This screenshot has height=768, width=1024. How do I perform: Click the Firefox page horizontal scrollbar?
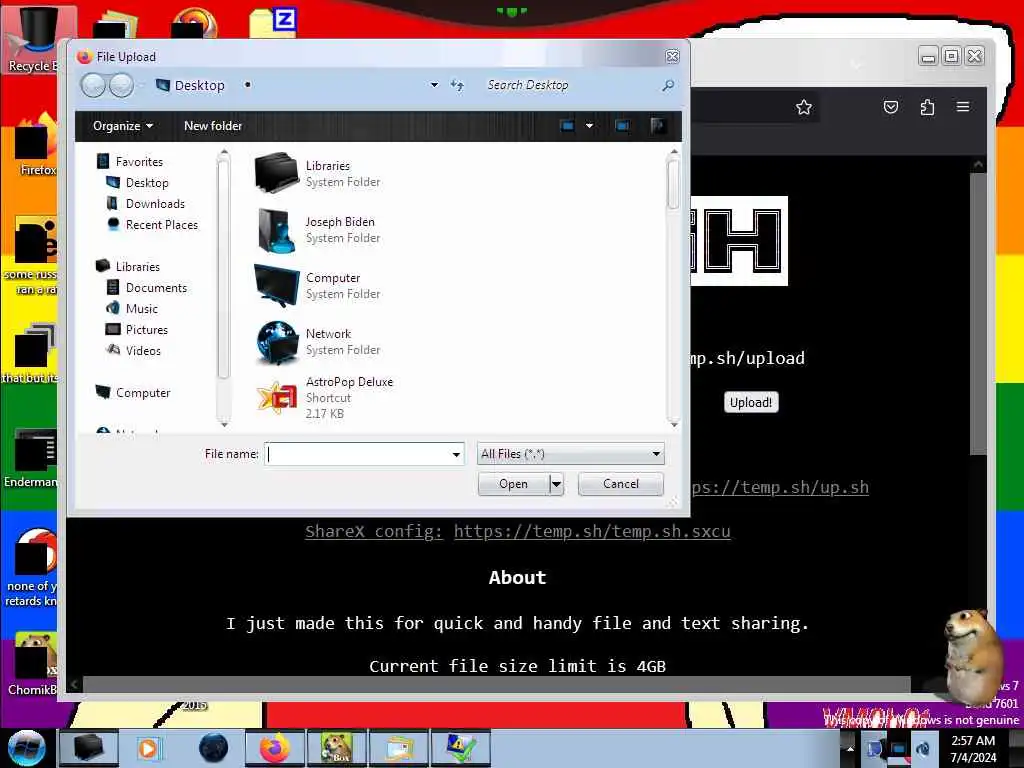tap(496, 684)
